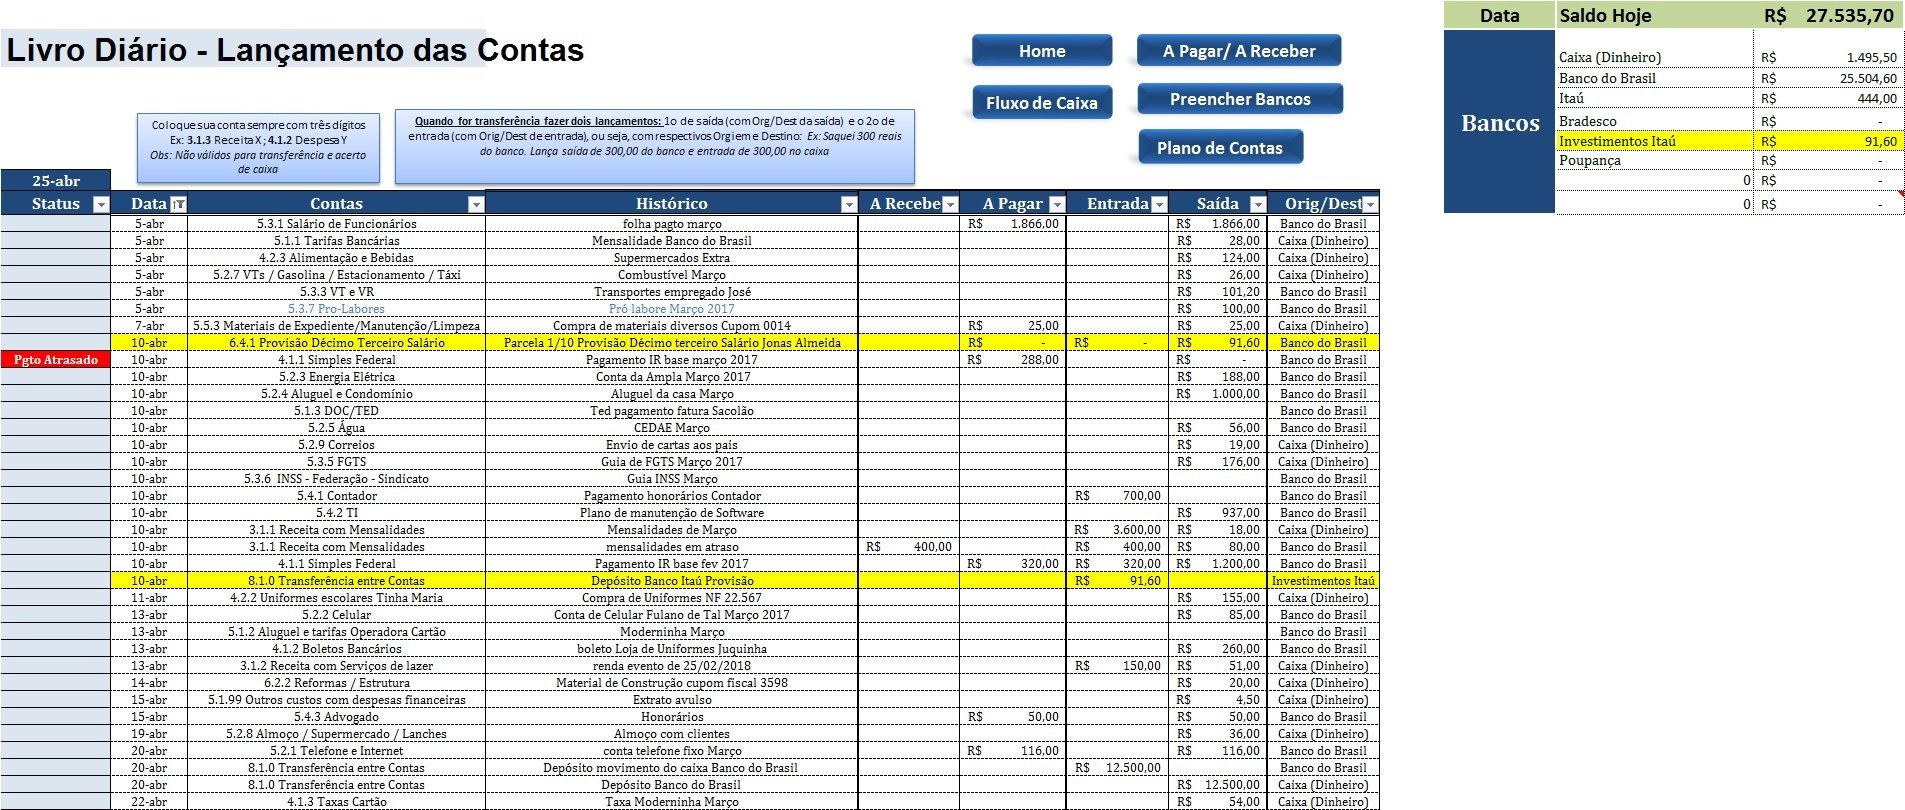Select the 5.2.3 Energia Elétrica cell
The width and height of the screenshot is (1905, 810).
tap(336, 377)
